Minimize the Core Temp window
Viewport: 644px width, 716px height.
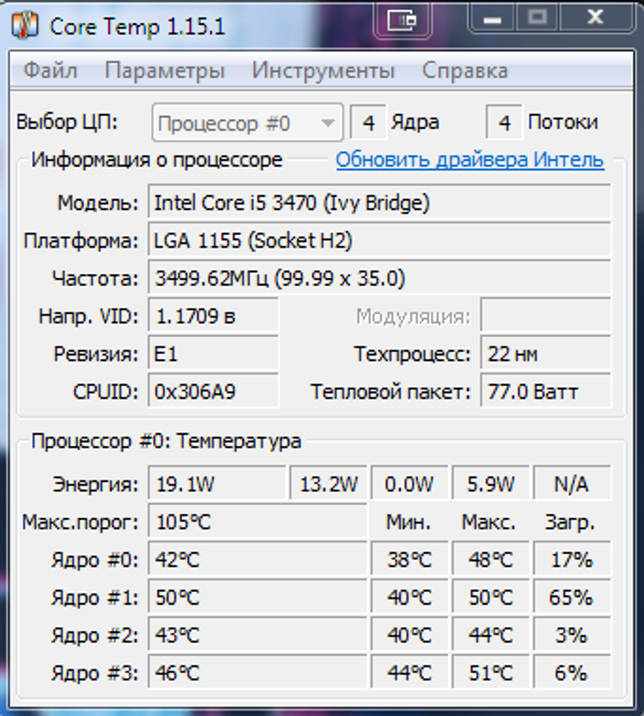pos(492,19)
